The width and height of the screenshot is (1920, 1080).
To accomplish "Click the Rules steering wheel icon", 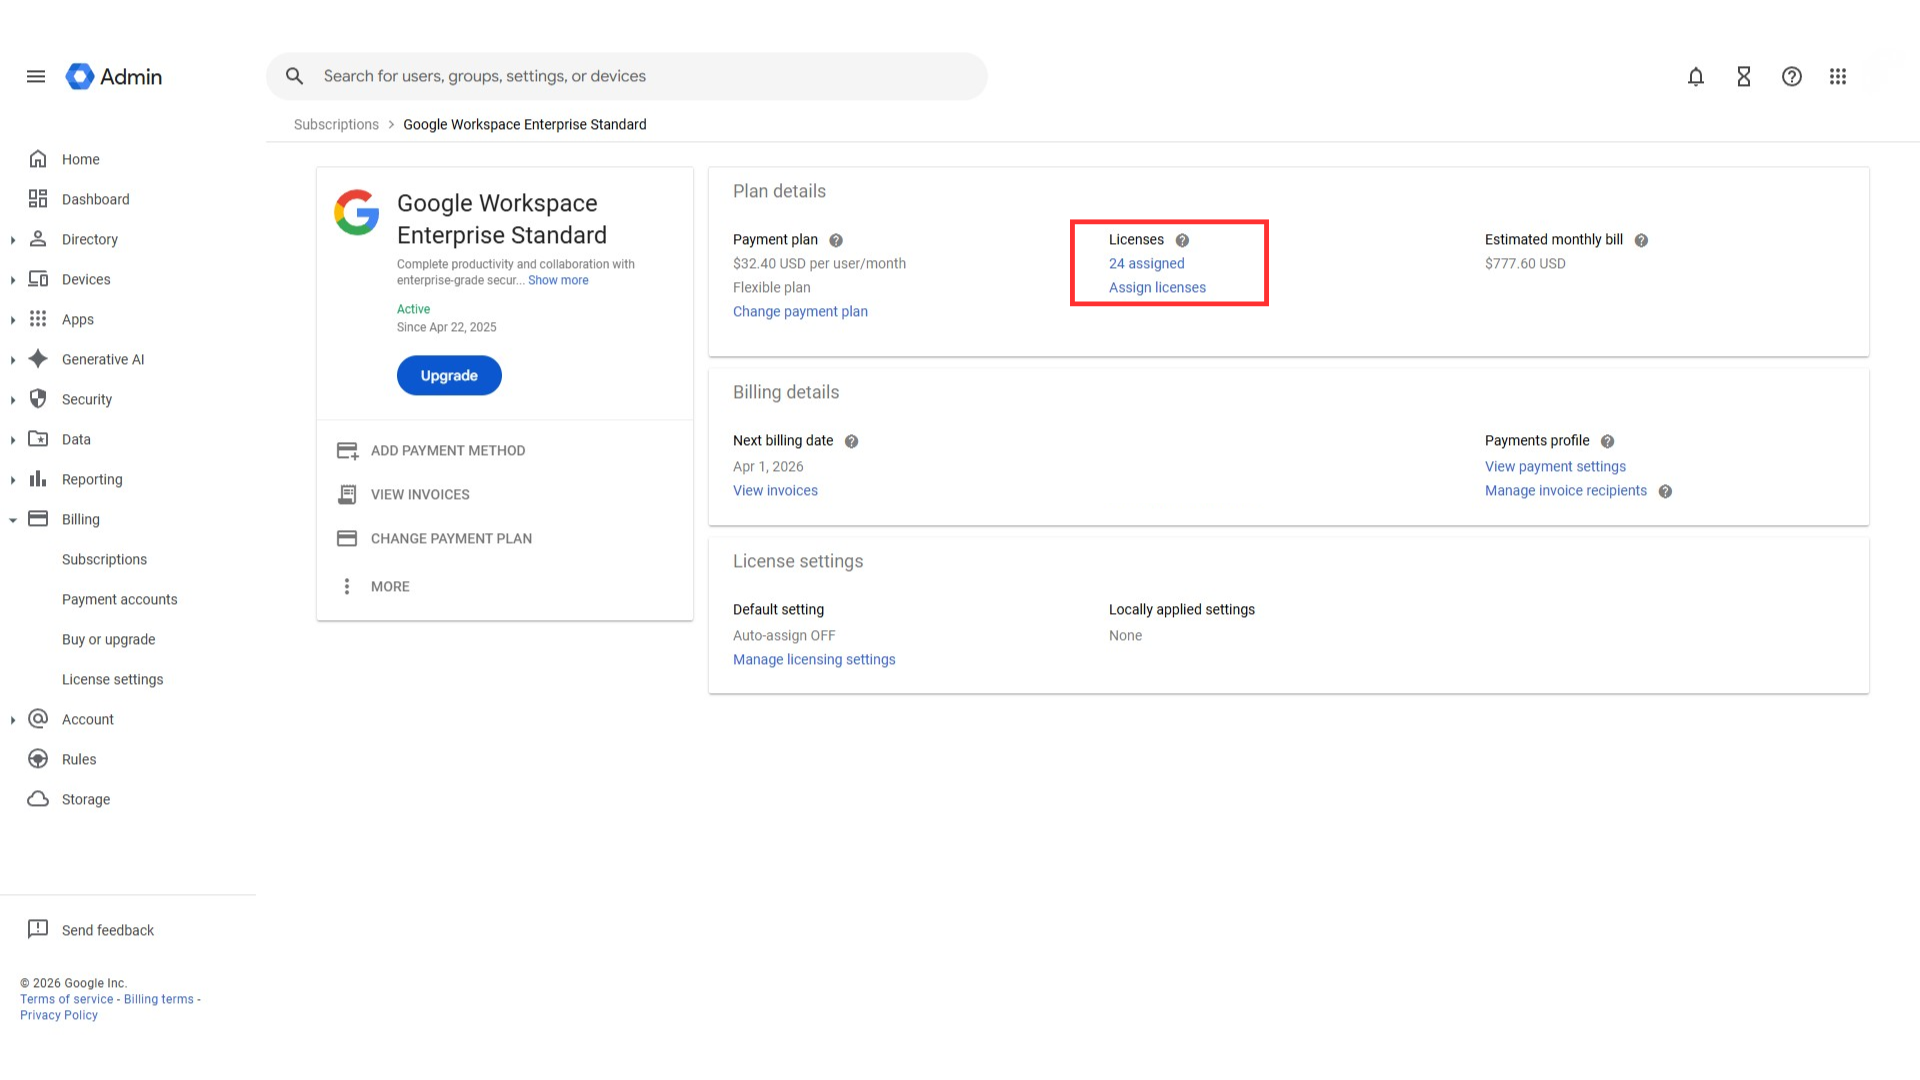I will tap(38, 759).
